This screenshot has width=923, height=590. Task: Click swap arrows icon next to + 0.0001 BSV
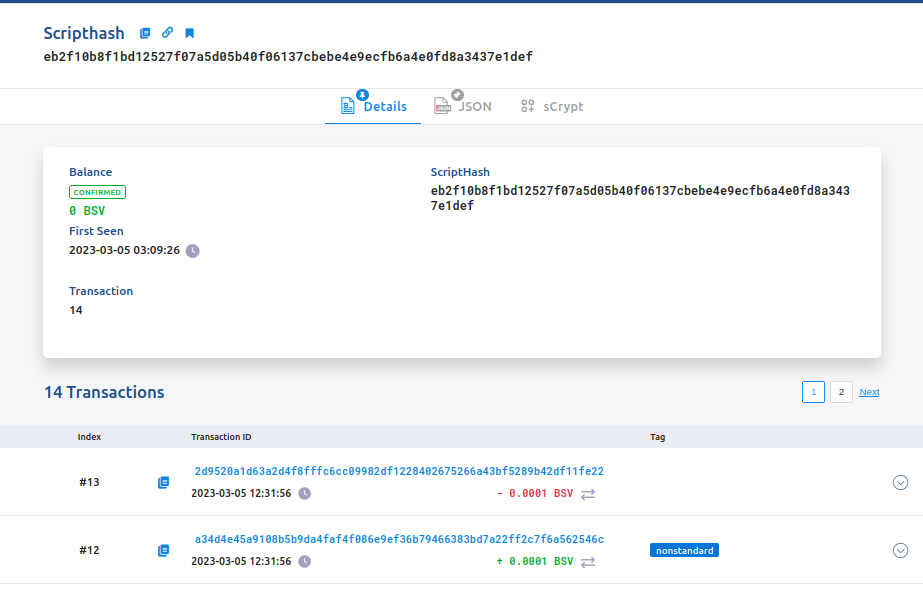588,562
